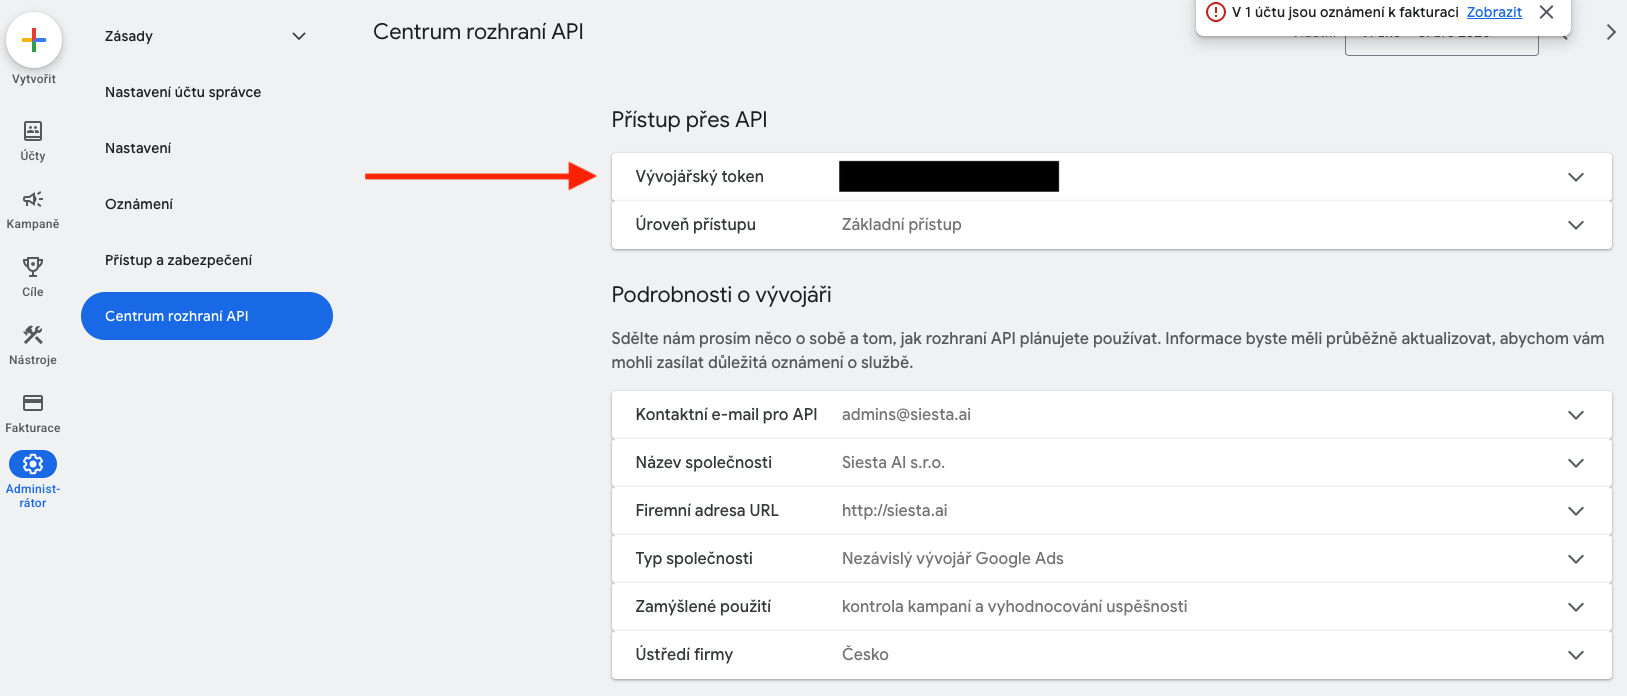Dismiss the billing notification banner

(1546, 12)
